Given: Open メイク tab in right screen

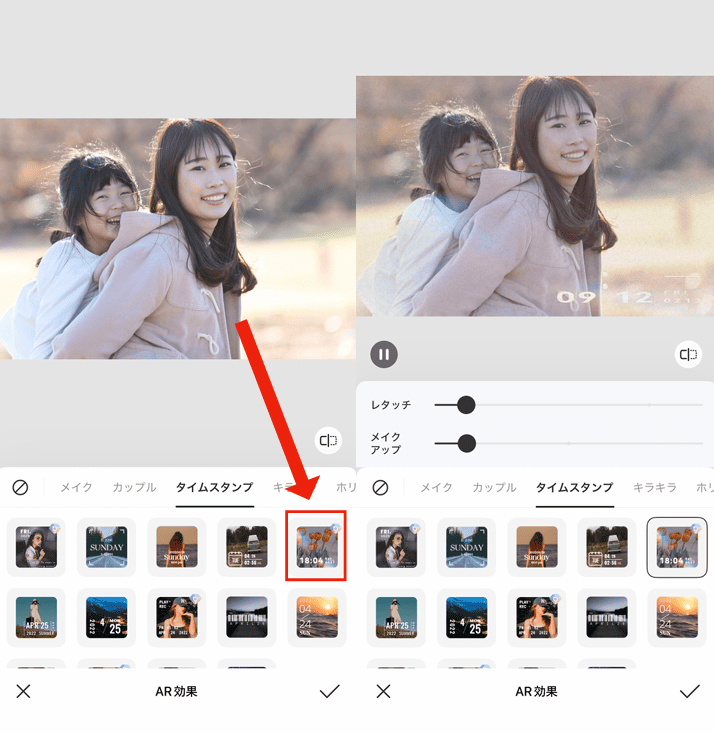Looking at the screenshot, I should click(x=436, y=487).
